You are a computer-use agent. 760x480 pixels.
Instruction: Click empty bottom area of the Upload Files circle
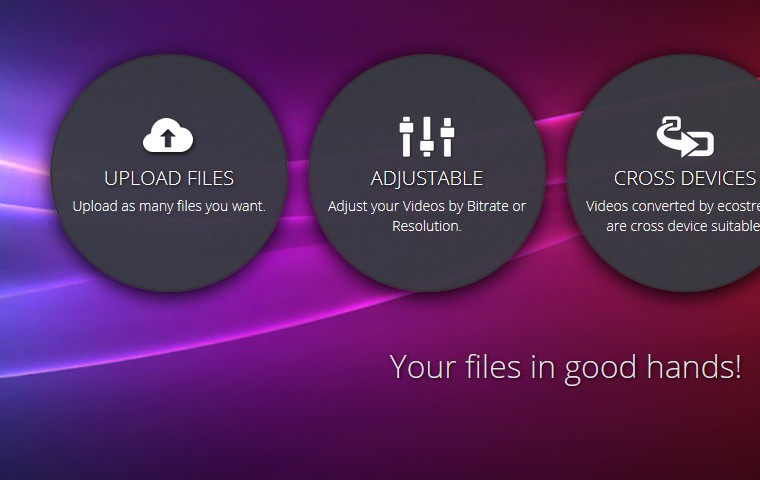pos(169,258)
